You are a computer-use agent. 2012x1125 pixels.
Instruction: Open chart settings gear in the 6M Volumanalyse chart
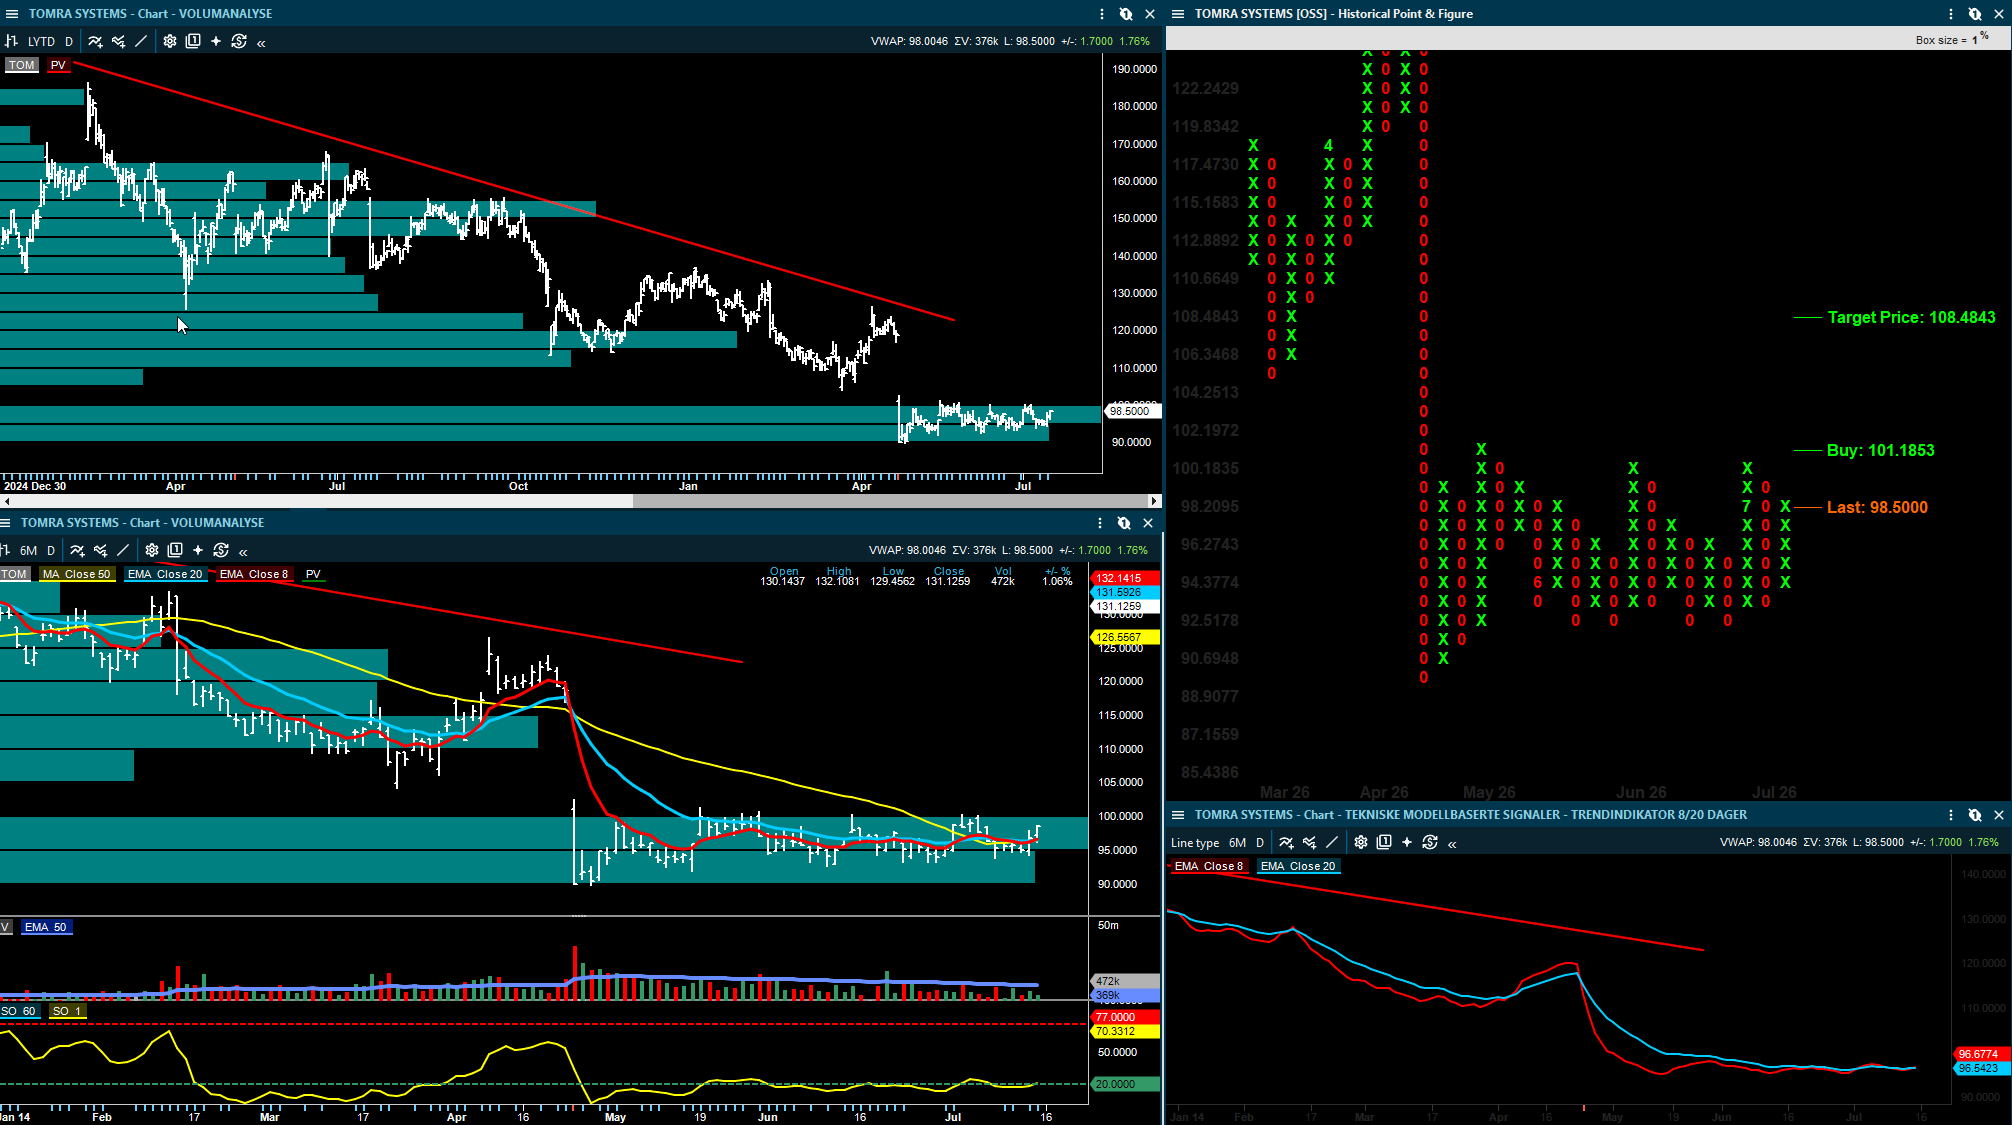[x=152, y=550]
